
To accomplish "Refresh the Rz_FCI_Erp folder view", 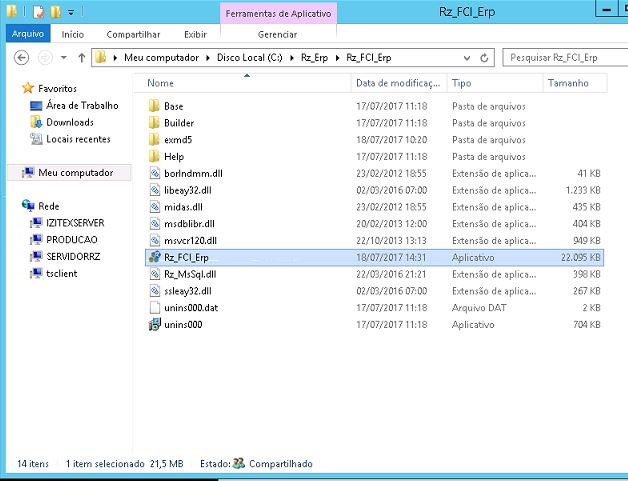I will pos(484,58).
